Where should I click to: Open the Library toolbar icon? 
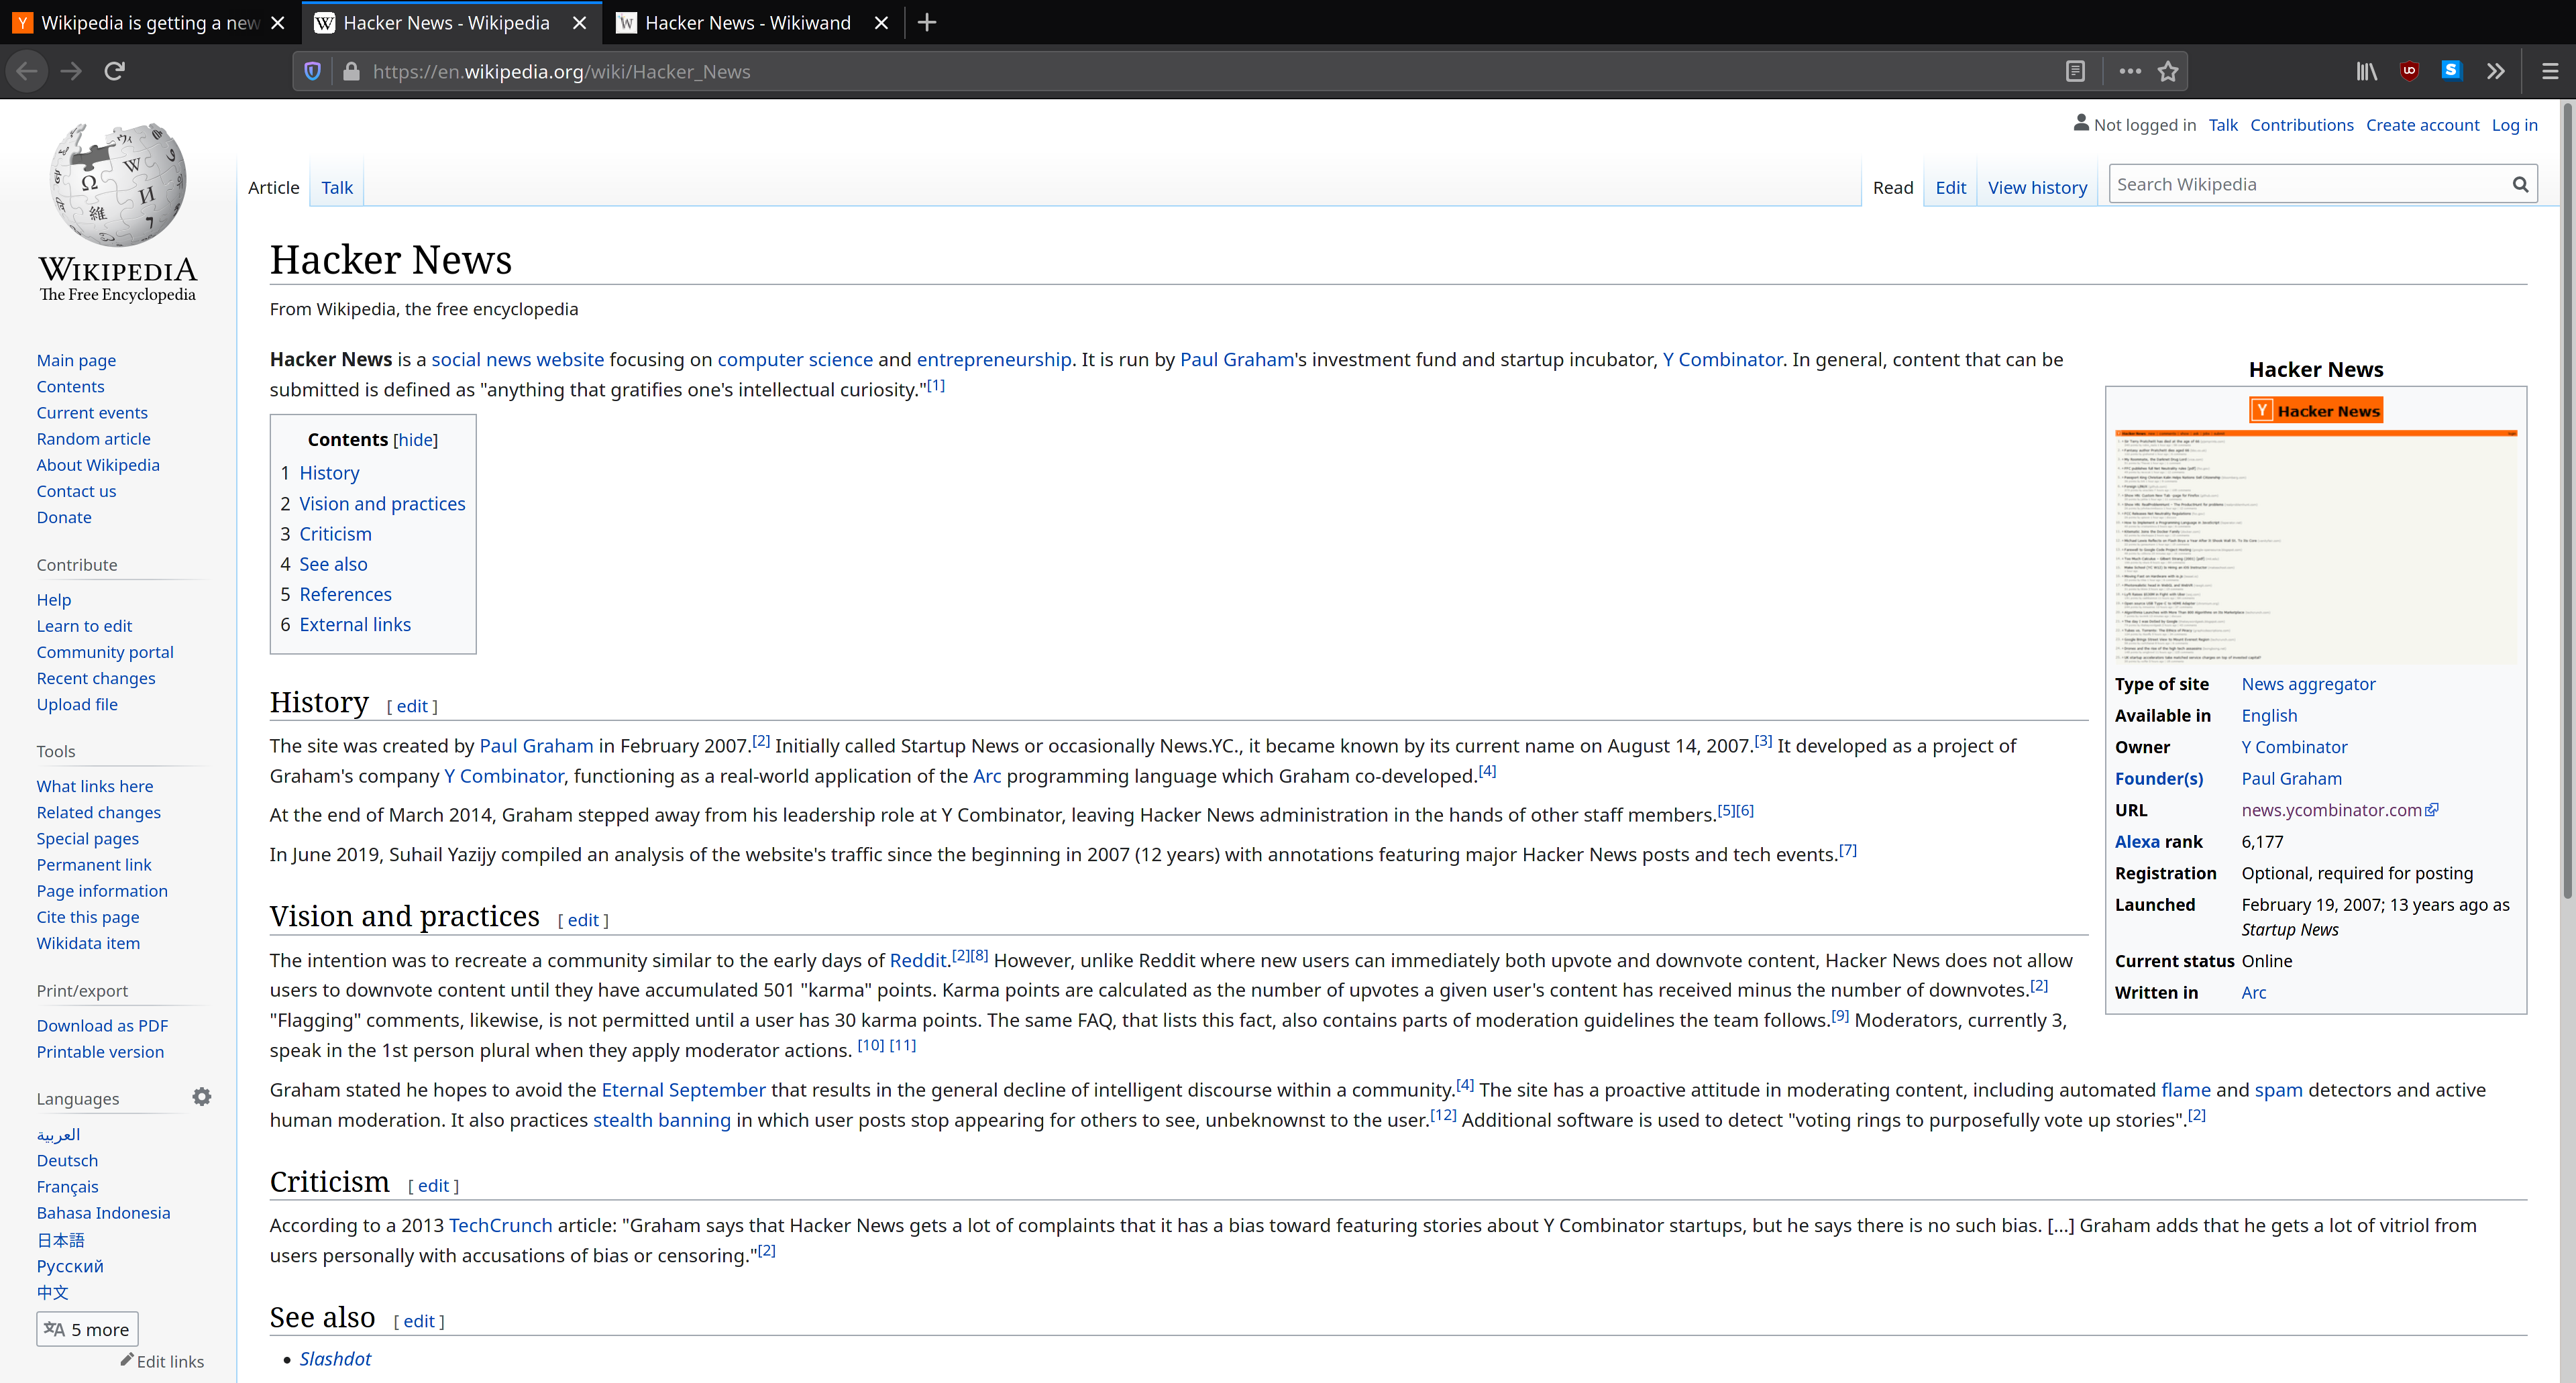point(2366,71)
